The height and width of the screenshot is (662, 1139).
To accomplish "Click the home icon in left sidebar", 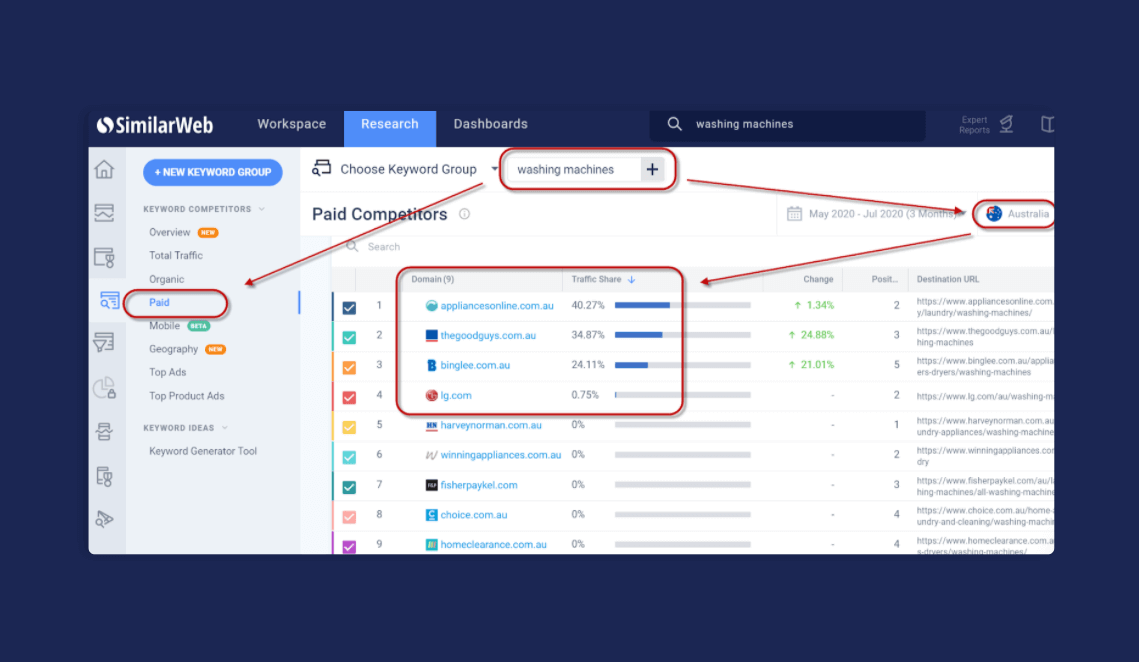I will pos(105,170).
